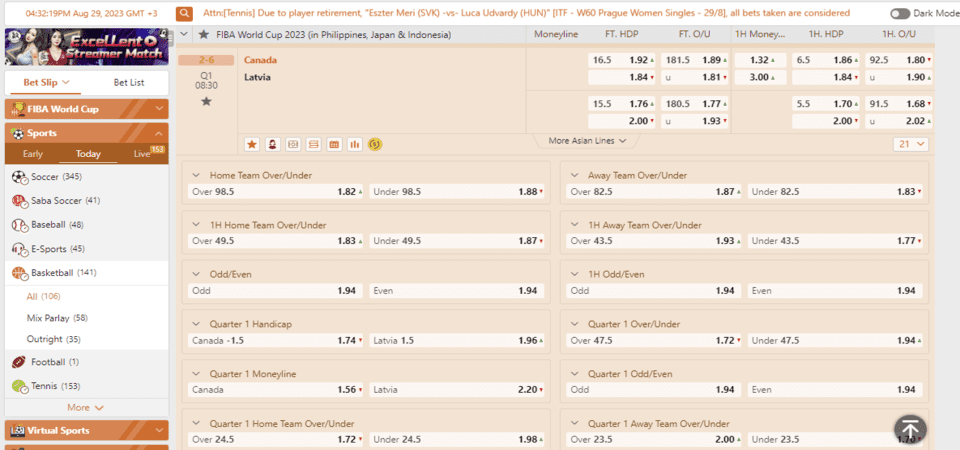This screenshot has height=450, width=960.
Task: Click the Football icon in sidebar
Action: [x=19, y=362]
